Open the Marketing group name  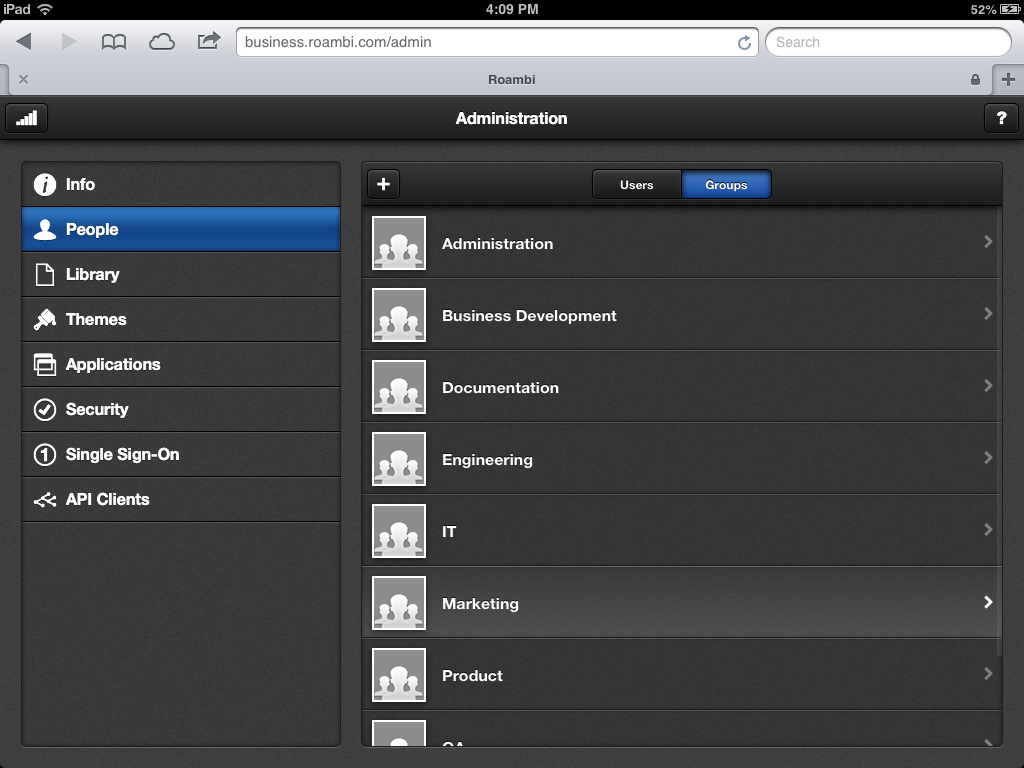[480, 604]
